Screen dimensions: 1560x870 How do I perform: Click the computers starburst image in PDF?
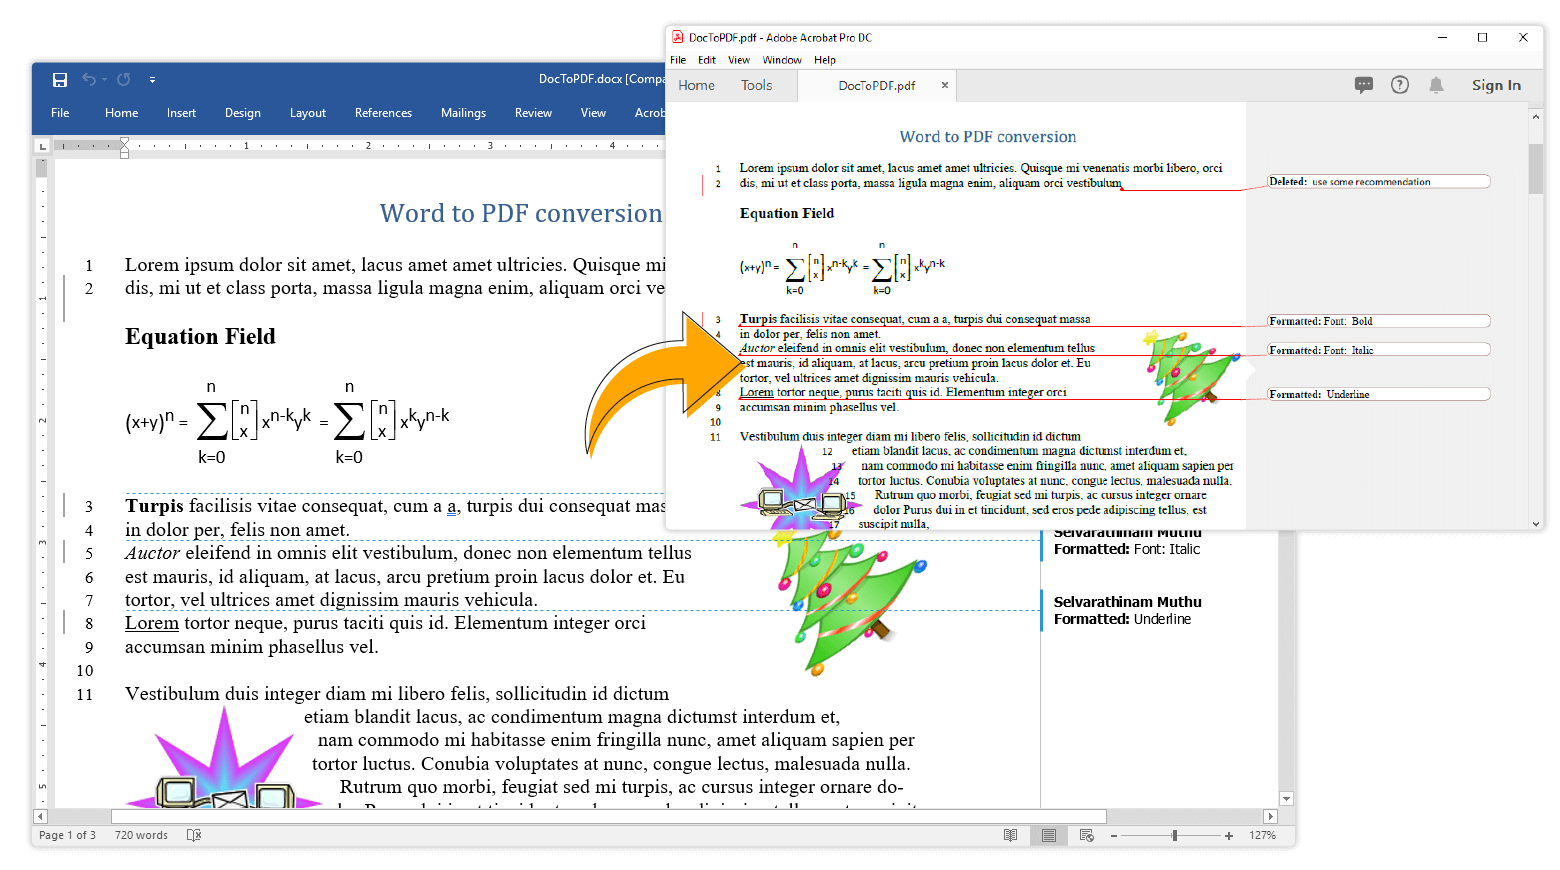point(800,488)
